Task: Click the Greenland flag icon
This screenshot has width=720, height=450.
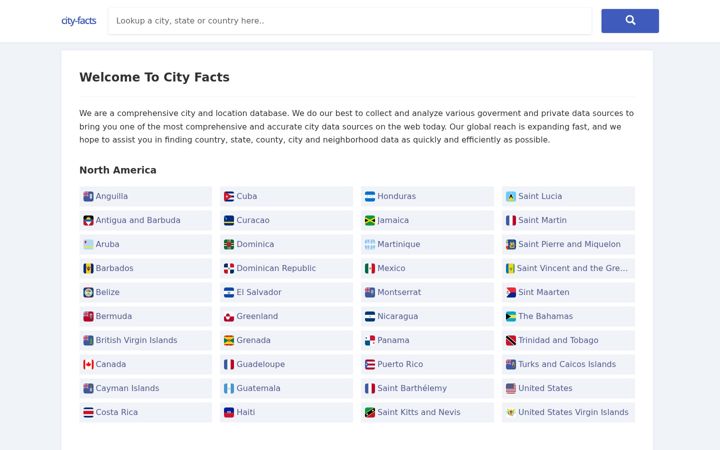Action: (229, 316)
